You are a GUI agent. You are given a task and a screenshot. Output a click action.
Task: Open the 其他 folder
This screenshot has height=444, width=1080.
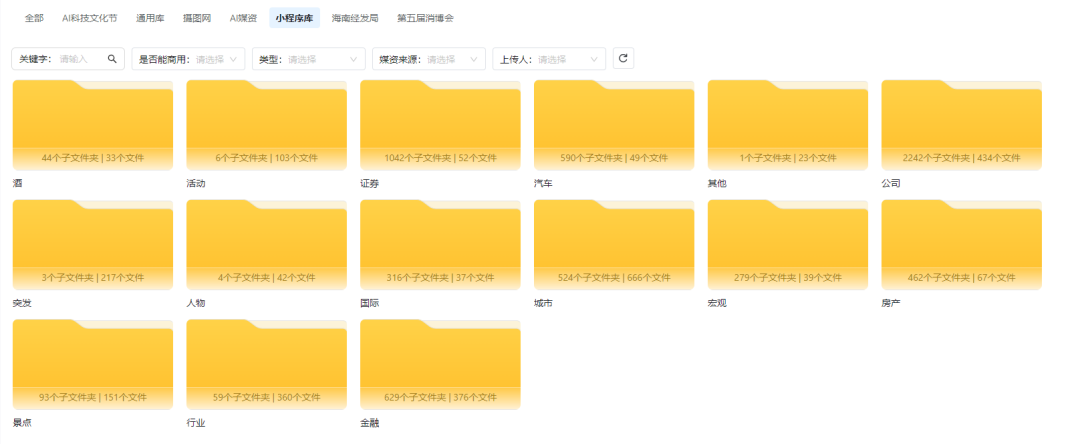(788, 125)
